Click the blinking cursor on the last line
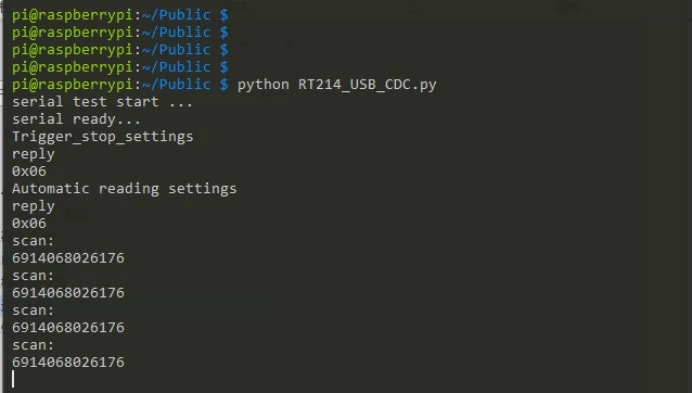The image size is (693, 393). [x=13, y=379]
